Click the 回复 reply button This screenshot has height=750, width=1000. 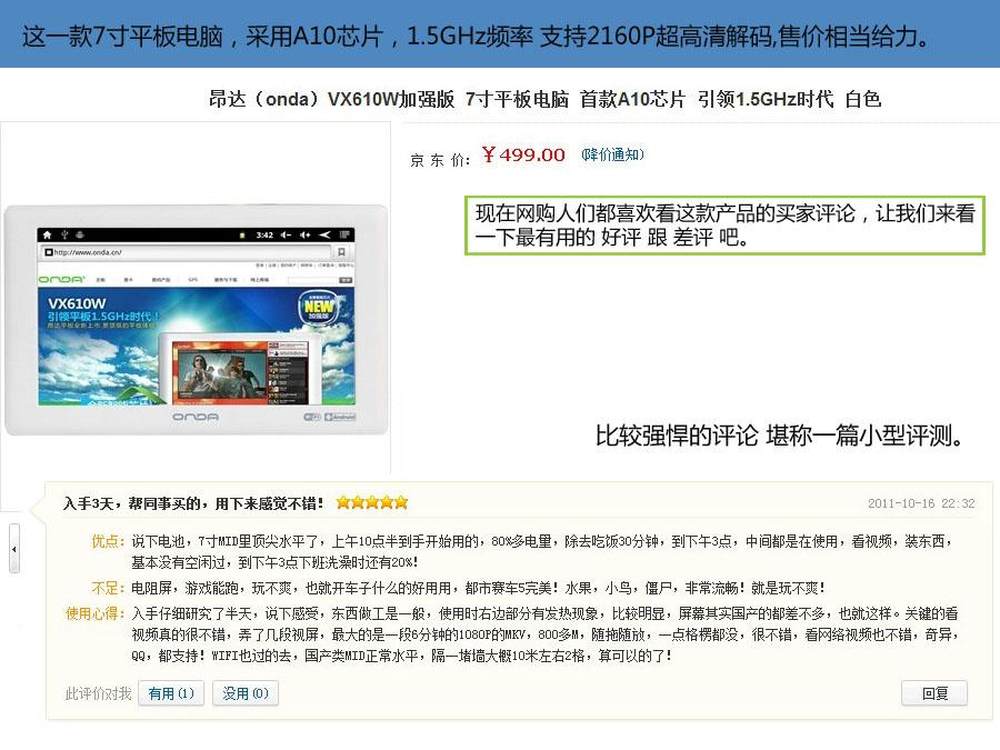coord(934,693)
